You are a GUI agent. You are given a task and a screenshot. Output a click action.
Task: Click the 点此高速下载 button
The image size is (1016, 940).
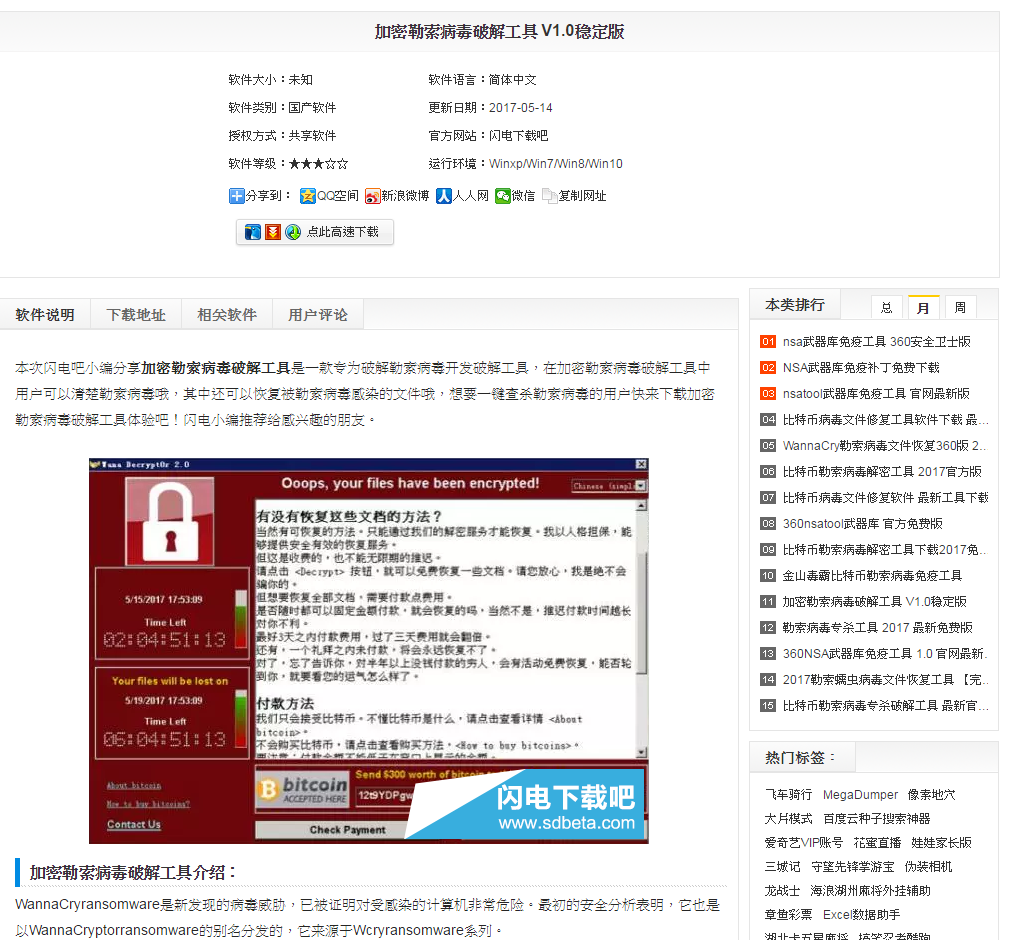tap(315, 232)
